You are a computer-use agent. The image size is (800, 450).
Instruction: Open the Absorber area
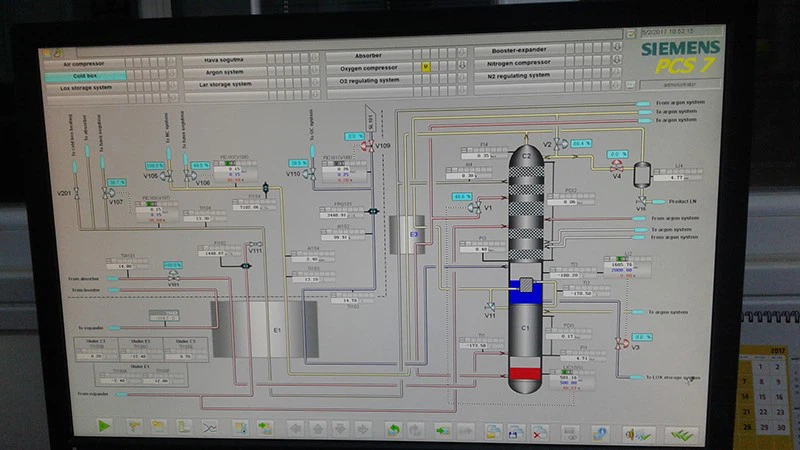tap(368, 55)
